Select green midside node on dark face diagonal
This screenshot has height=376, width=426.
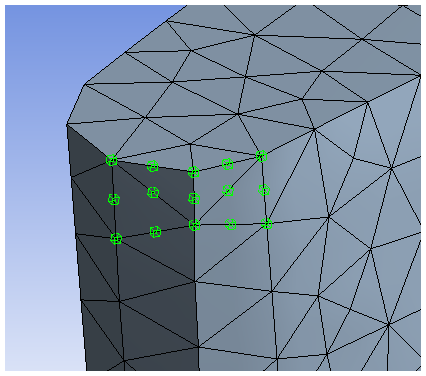[x=153, y=192]
